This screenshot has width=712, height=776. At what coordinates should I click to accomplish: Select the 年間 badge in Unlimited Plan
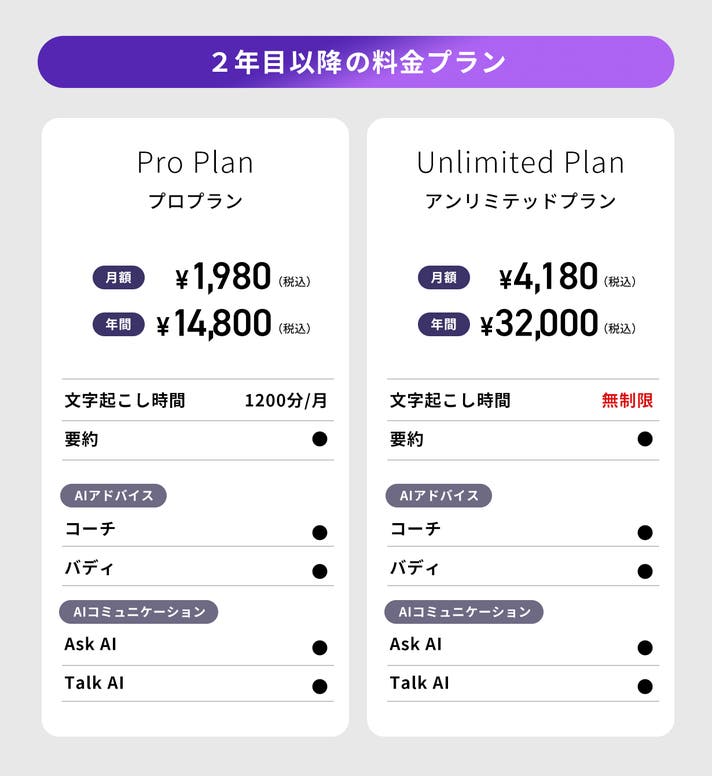[443, 325]
